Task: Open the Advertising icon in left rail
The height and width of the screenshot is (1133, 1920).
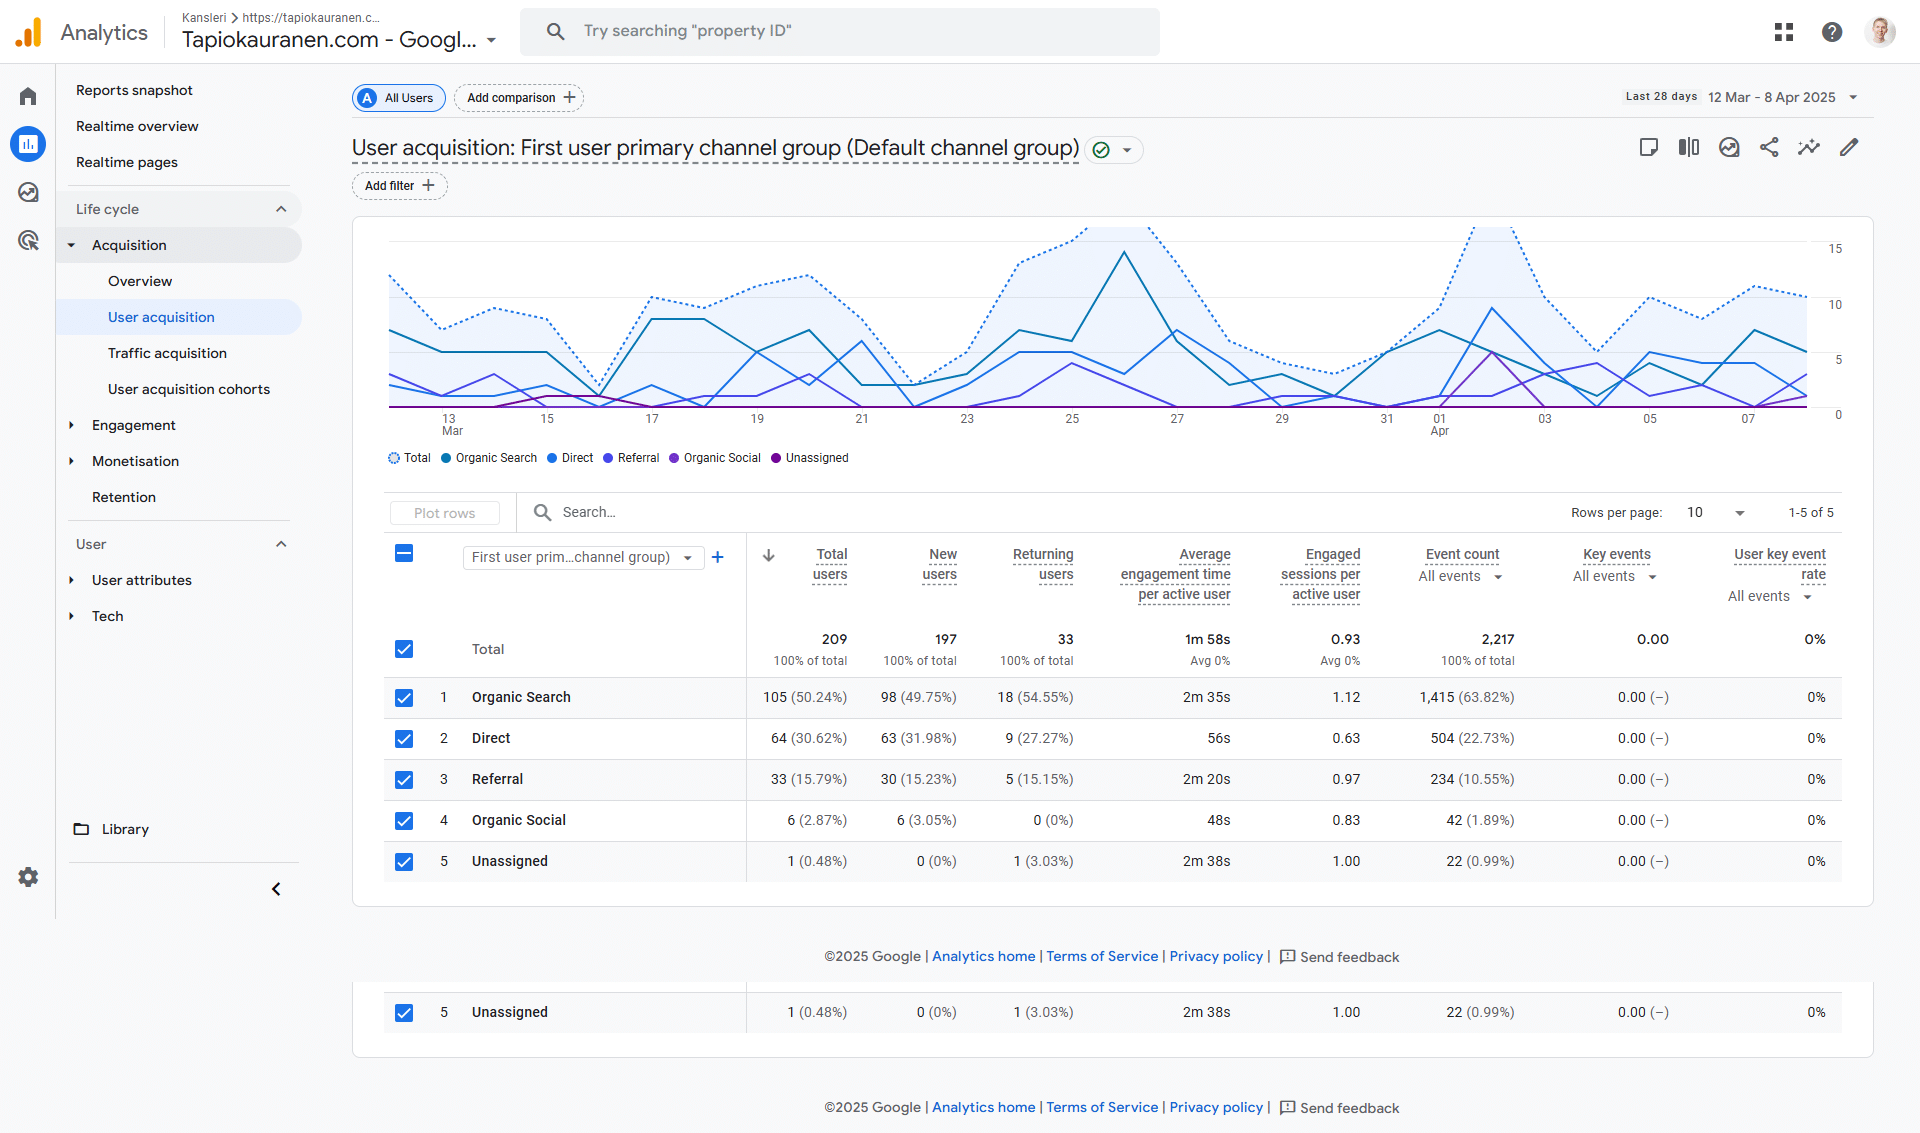Action: tap(28, 240)
